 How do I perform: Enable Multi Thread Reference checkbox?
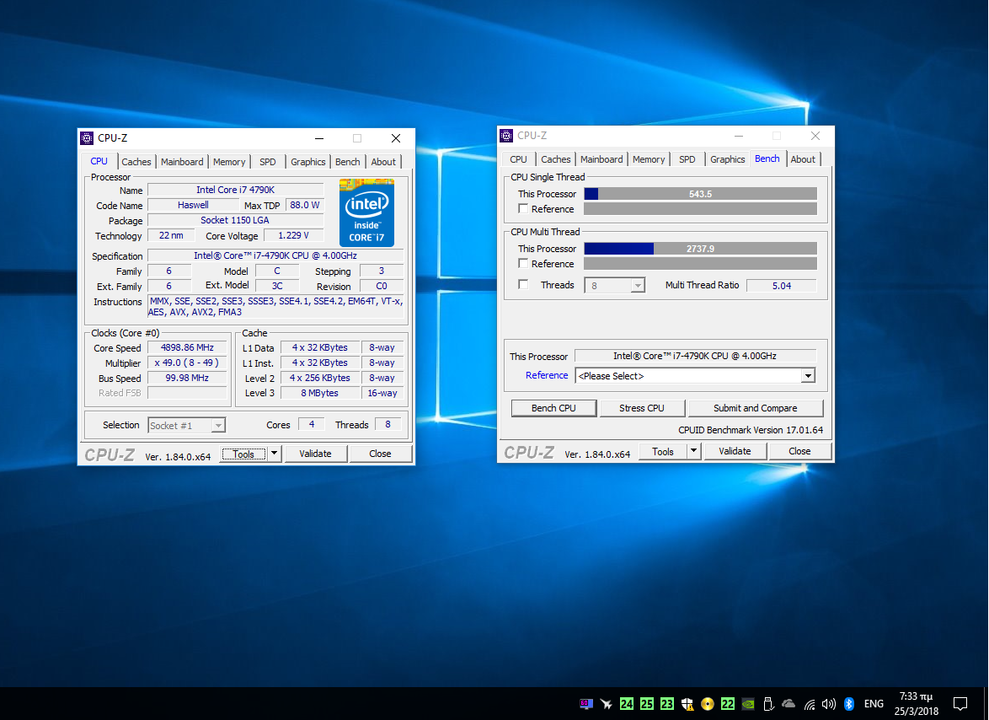[x=523, y=264]
